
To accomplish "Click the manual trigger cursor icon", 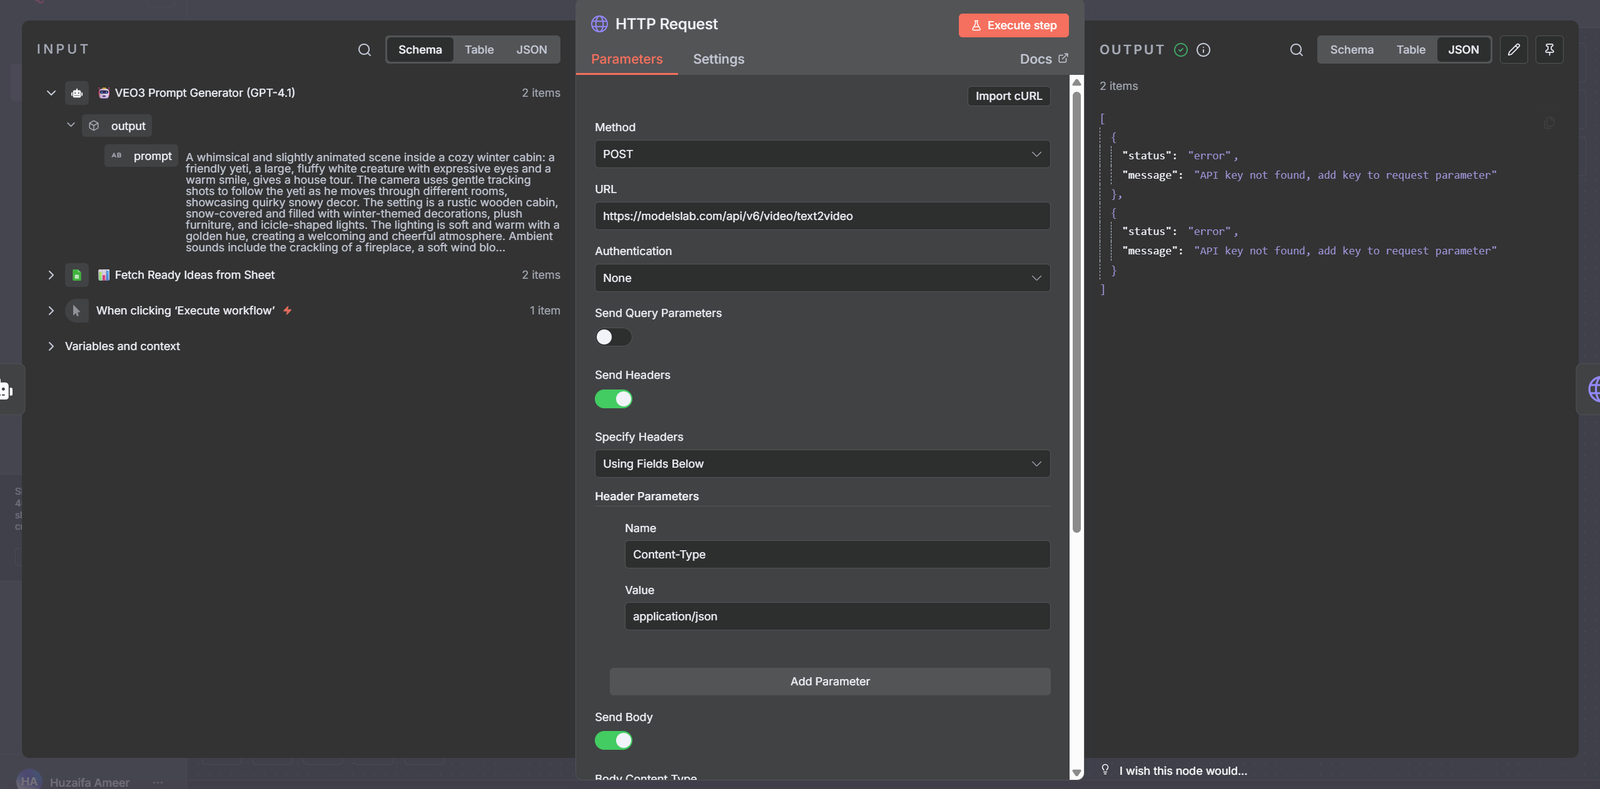I will click(77, 311).
